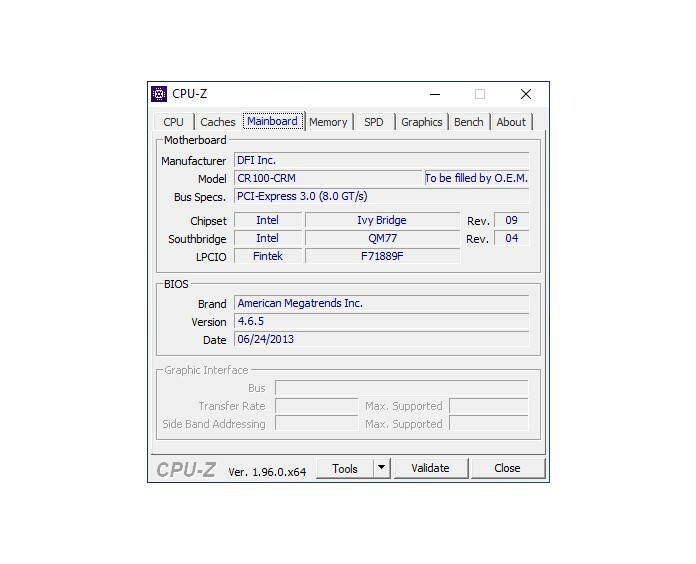This screenshot has width=696, height=564.
Task: Click the Tools button
Action: click(345, 469)
